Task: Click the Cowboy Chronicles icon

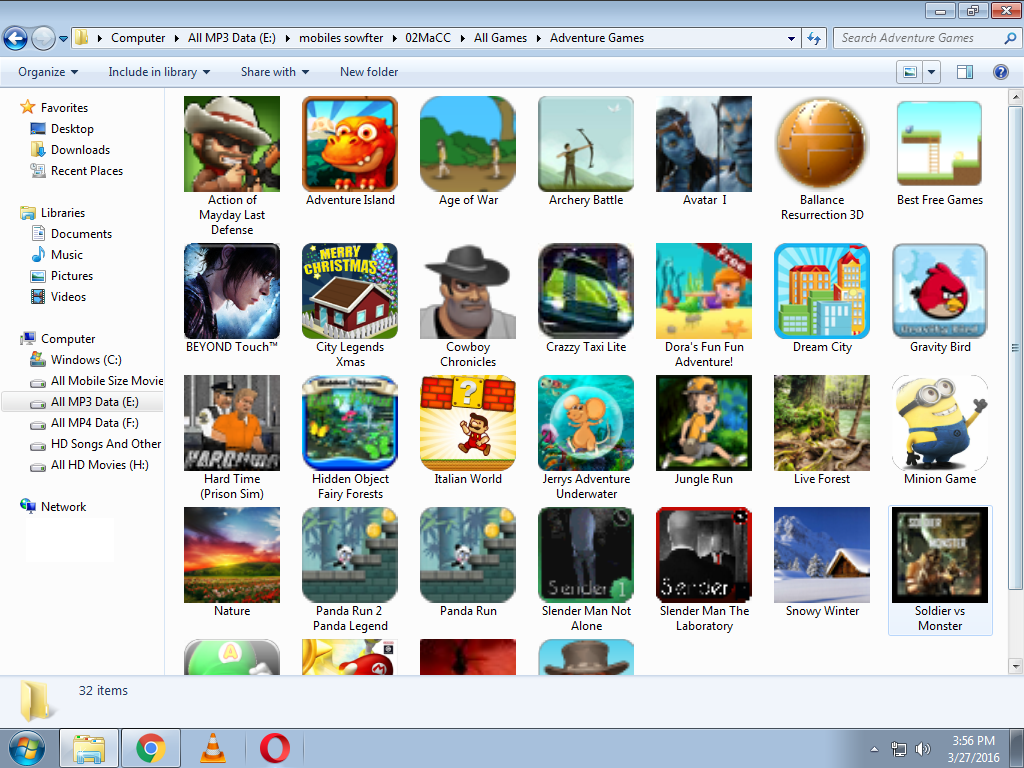Action: (468, 291)
